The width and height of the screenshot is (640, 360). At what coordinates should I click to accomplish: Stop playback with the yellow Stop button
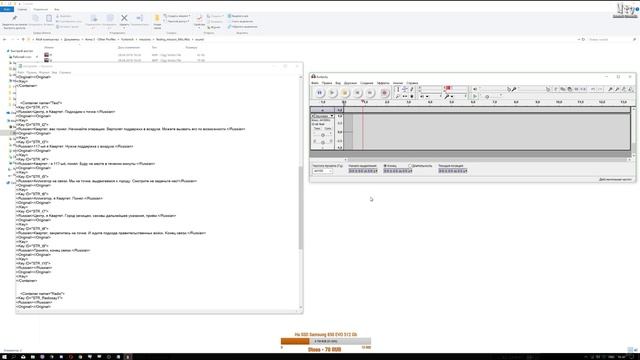tap(345, 93)
